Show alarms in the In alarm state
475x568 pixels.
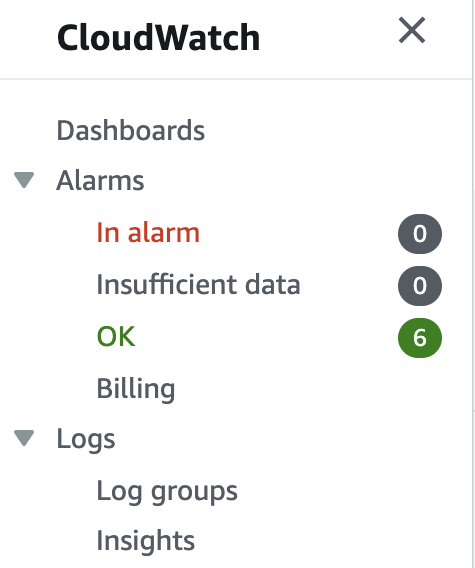[148, 232]
